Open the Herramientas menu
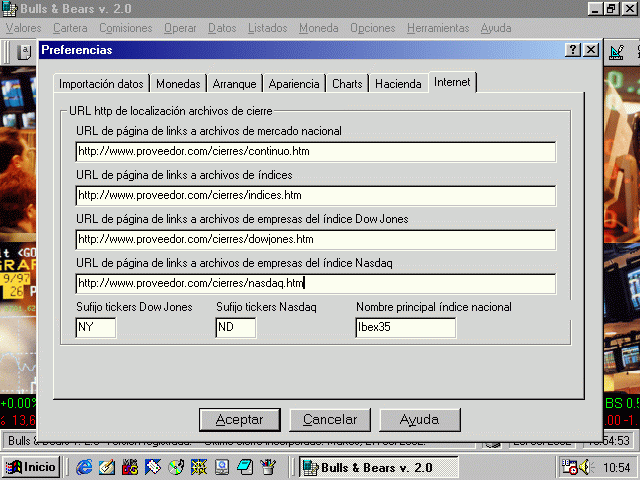This screenshot has width=640, height=480. click(x=438, y=28)
